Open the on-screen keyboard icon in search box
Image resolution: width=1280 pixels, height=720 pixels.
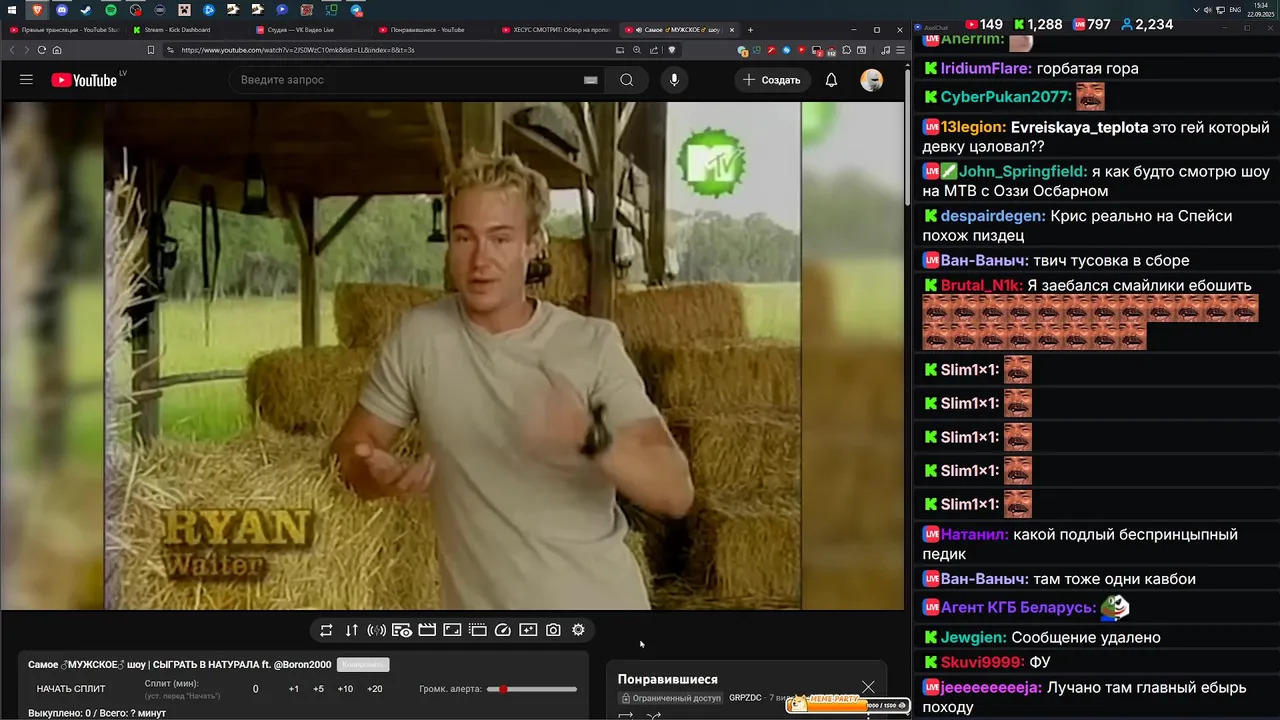(x=590, y=80)
